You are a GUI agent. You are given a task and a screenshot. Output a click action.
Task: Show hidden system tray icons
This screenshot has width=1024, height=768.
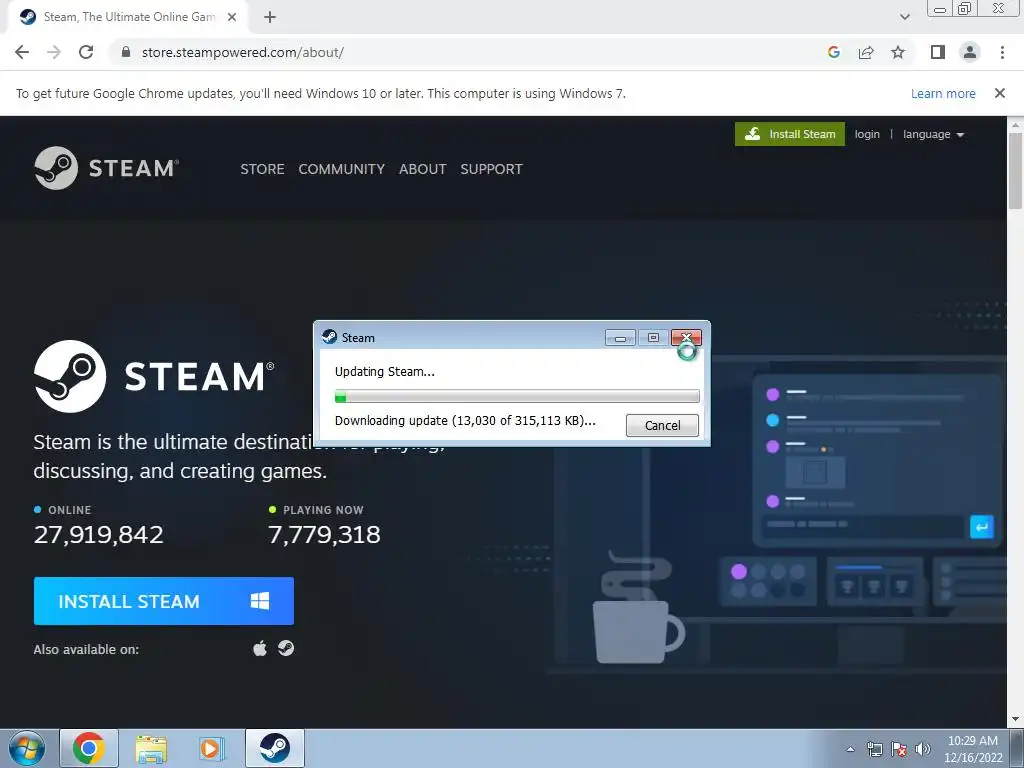click(x=850, y=749)
